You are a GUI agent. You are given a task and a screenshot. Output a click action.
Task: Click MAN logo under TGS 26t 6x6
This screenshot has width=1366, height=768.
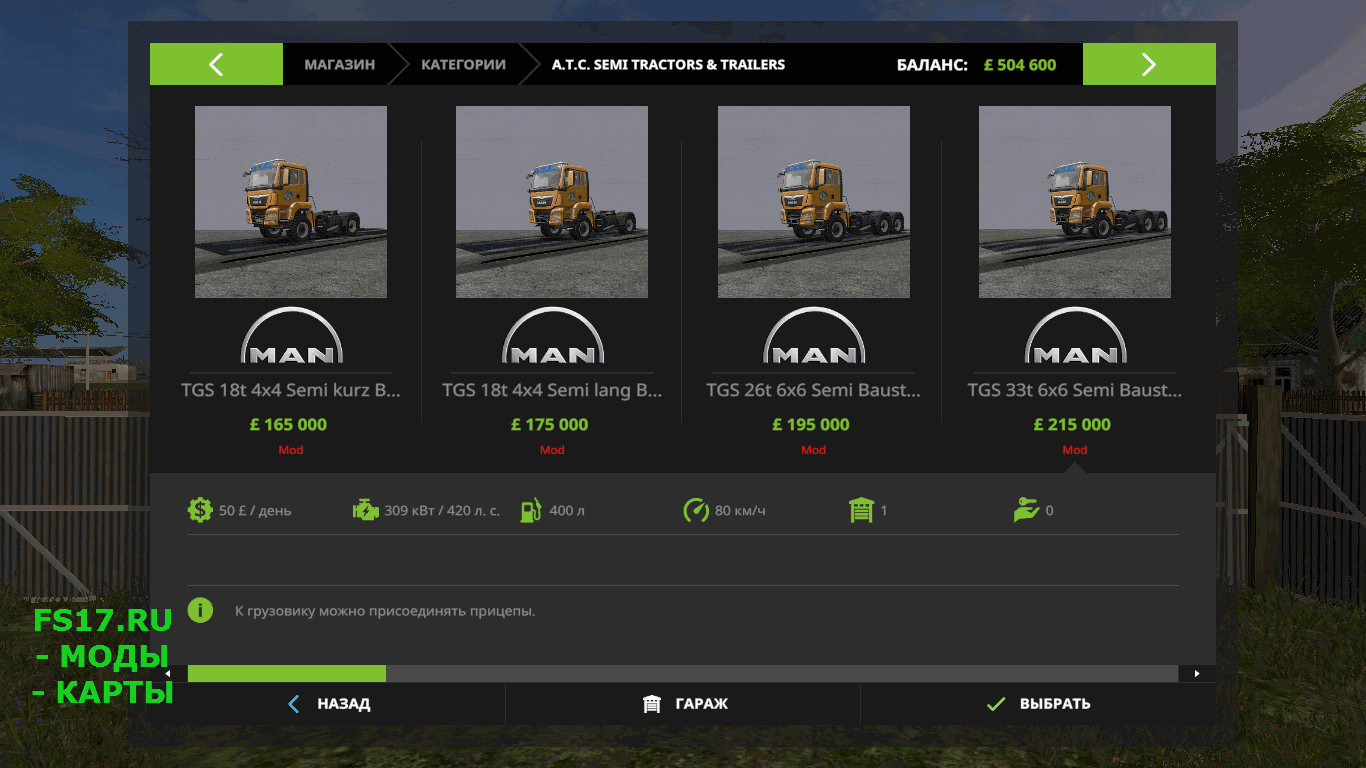(814, 335)
